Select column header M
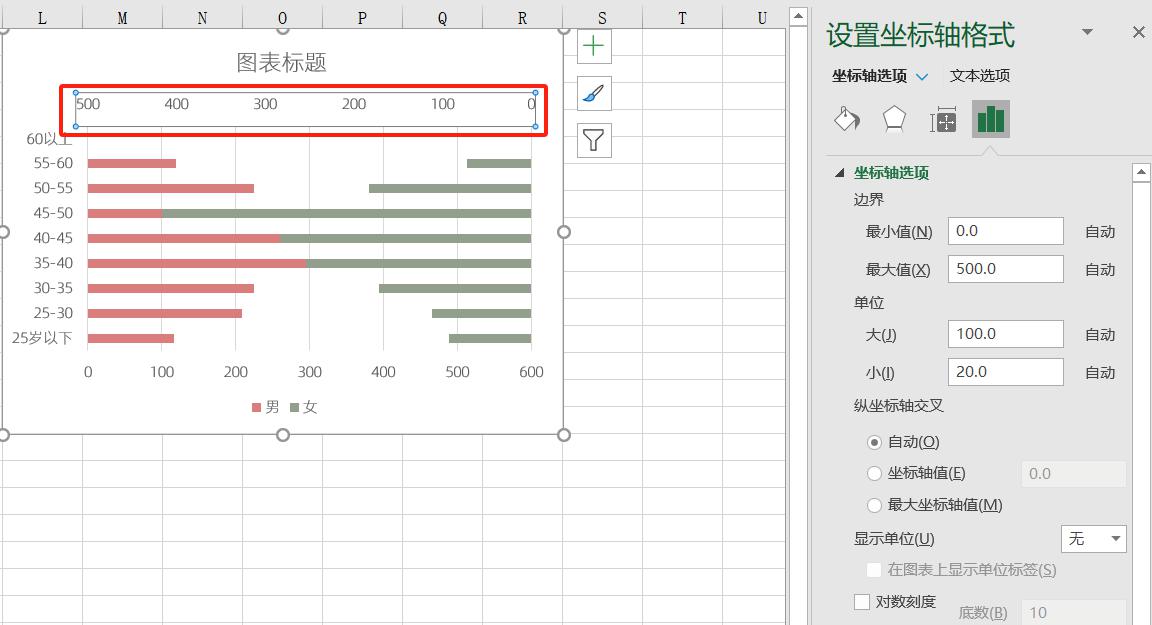This screenshot has height=625, width=1152. pos(122,18)
